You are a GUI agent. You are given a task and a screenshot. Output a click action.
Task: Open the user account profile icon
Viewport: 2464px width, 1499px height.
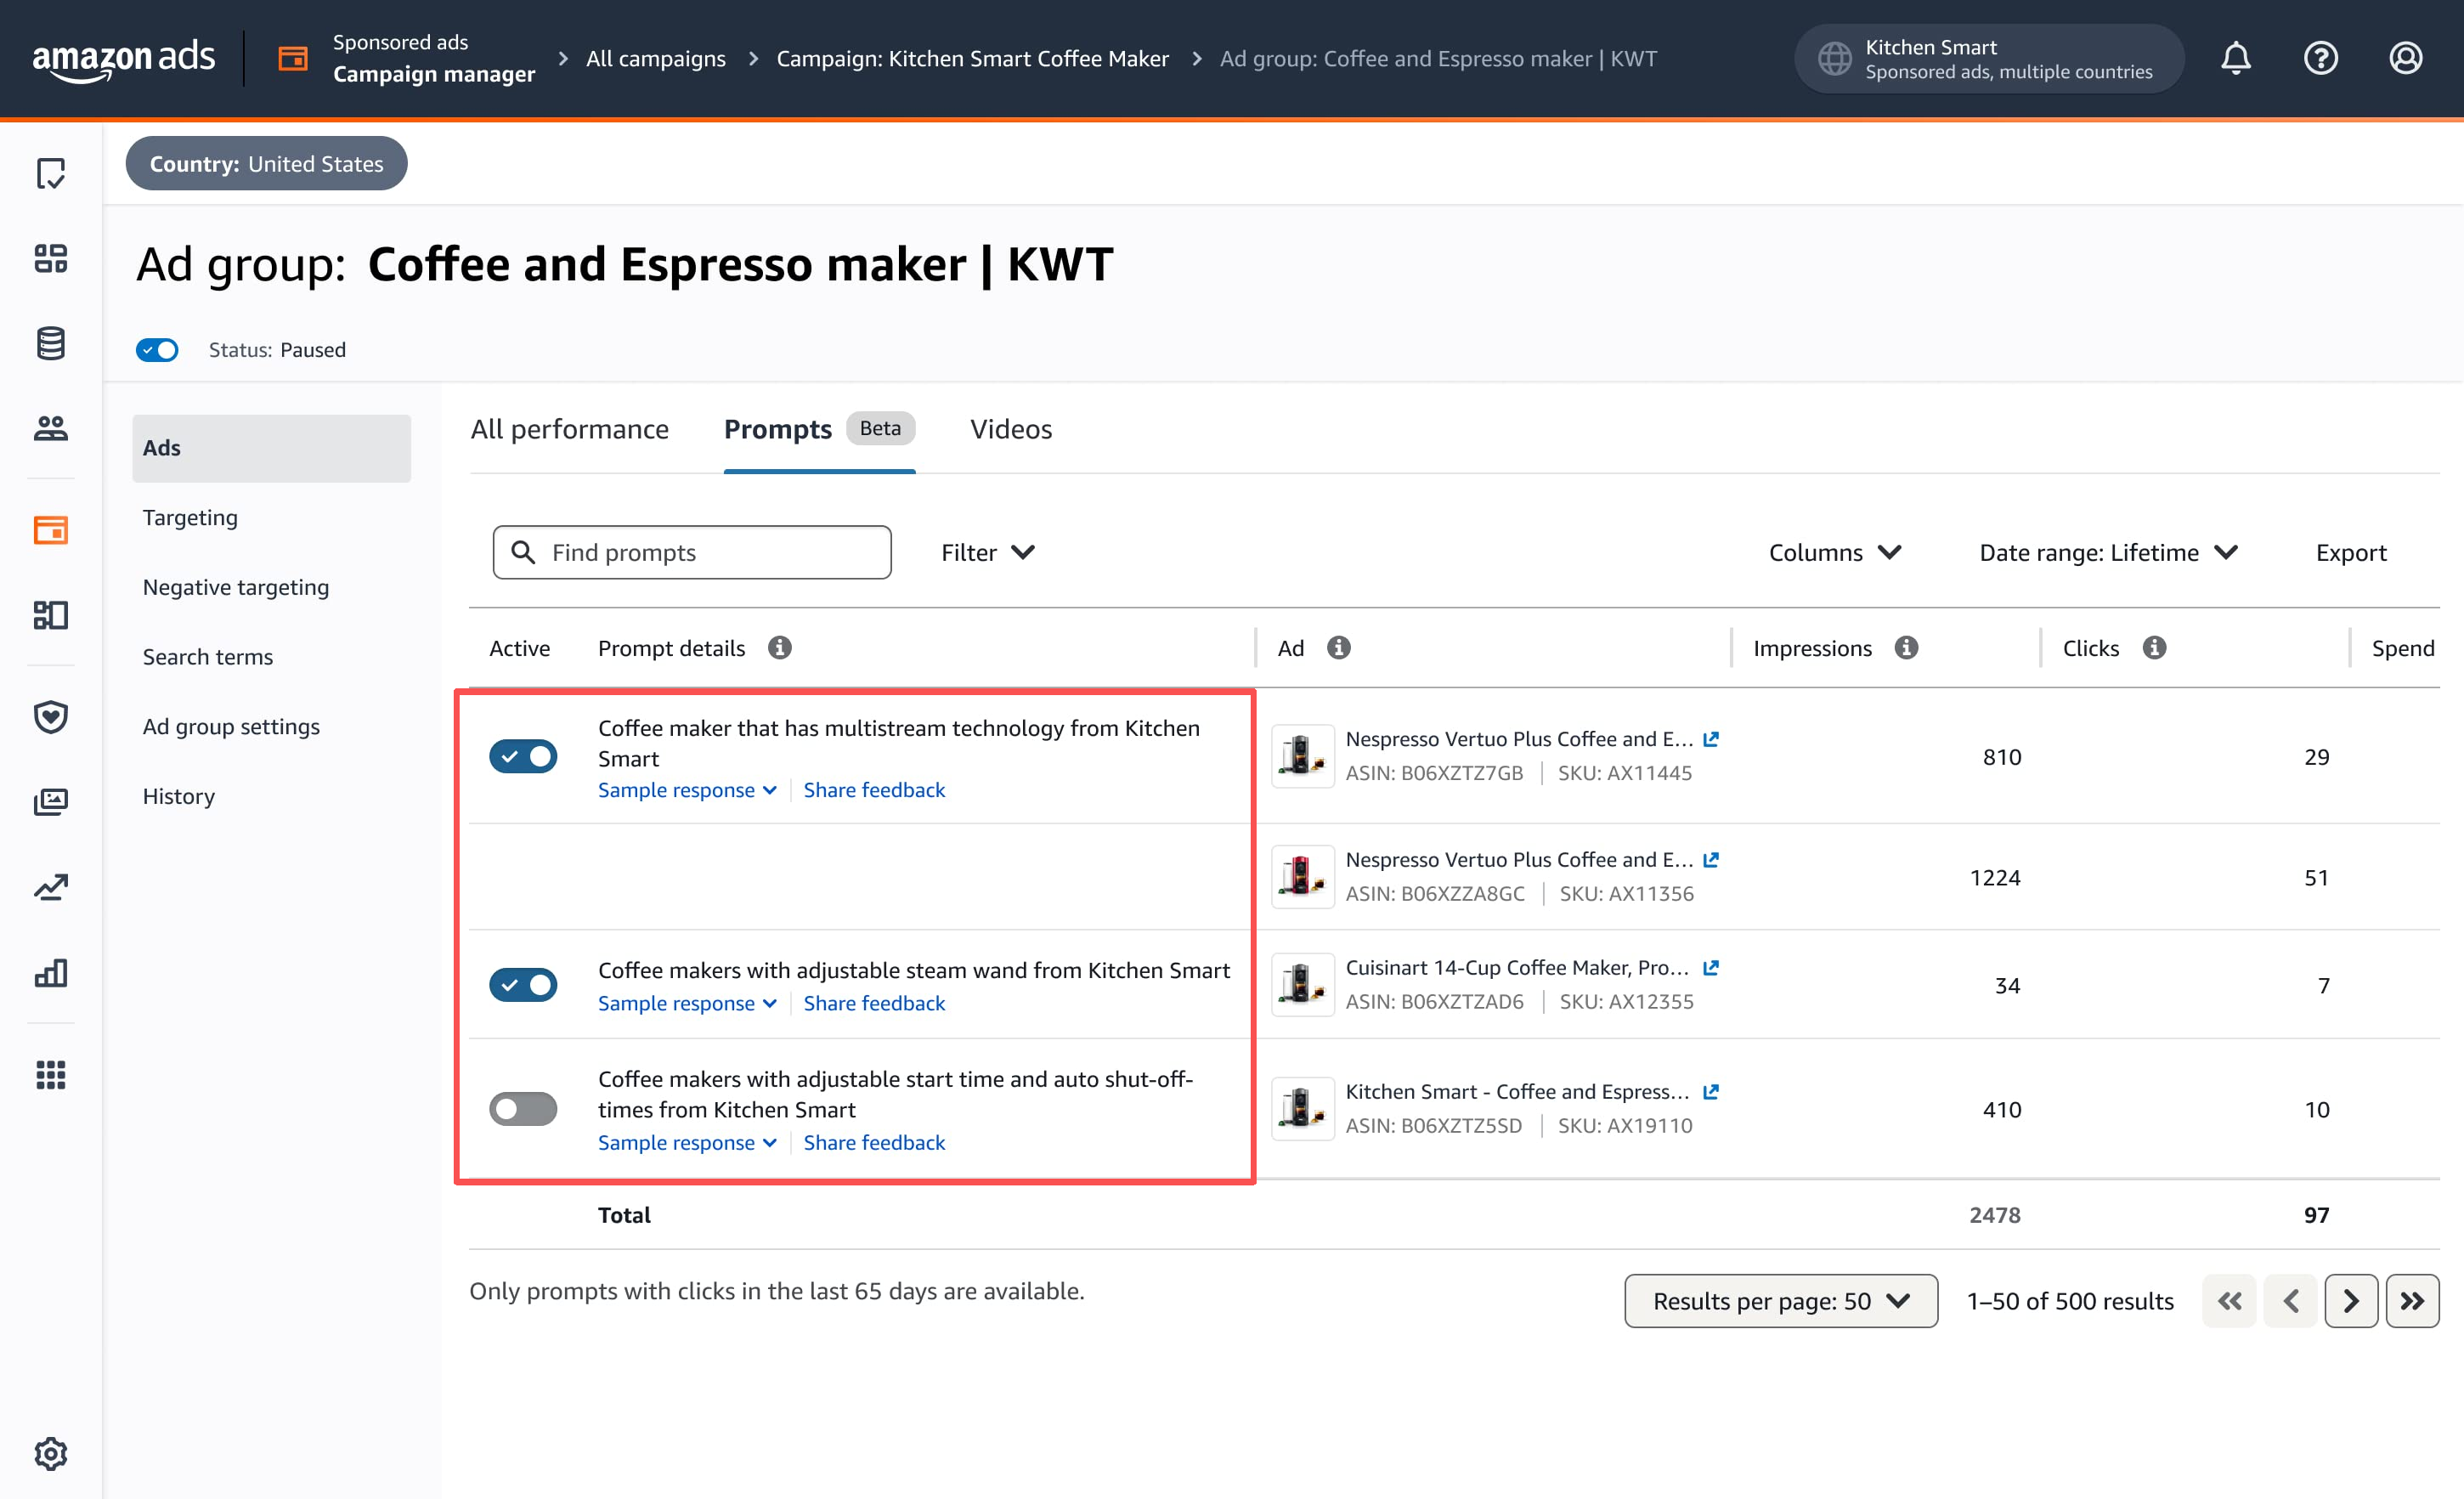2405,58
